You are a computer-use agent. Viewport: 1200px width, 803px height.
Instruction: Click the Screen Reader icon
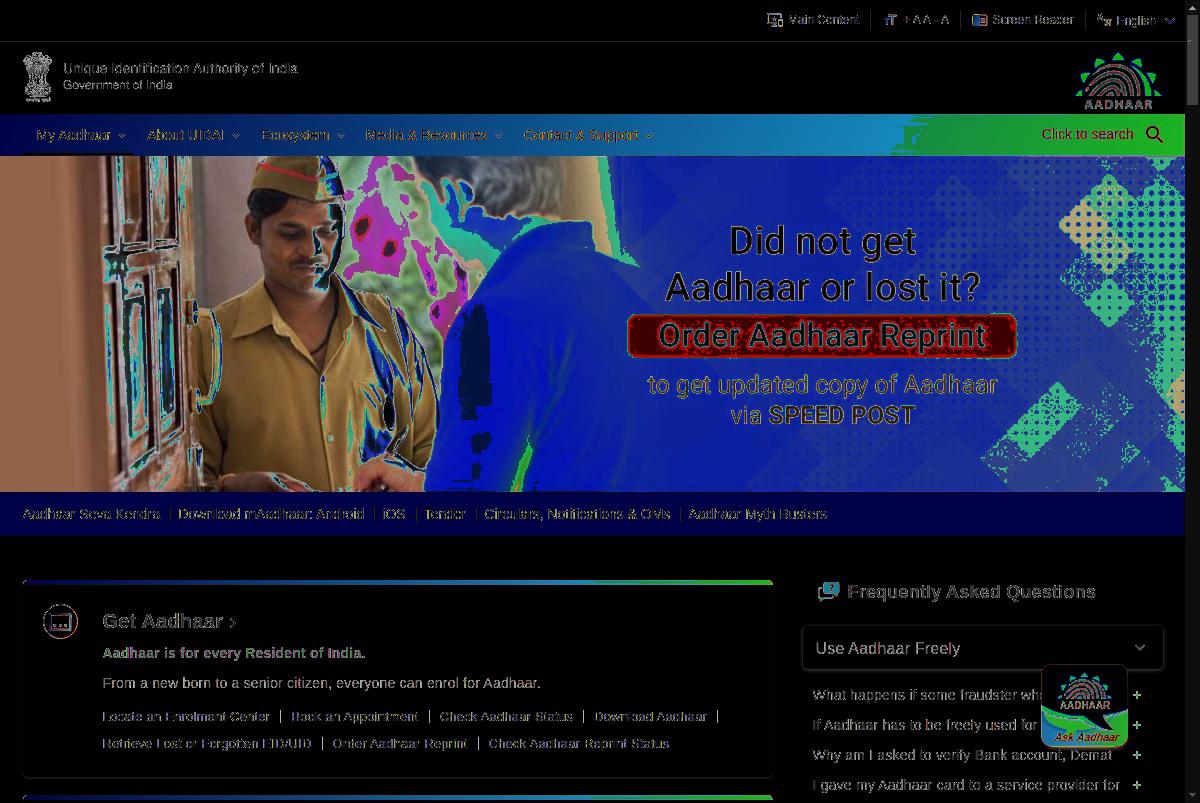(x=980, y=20)
